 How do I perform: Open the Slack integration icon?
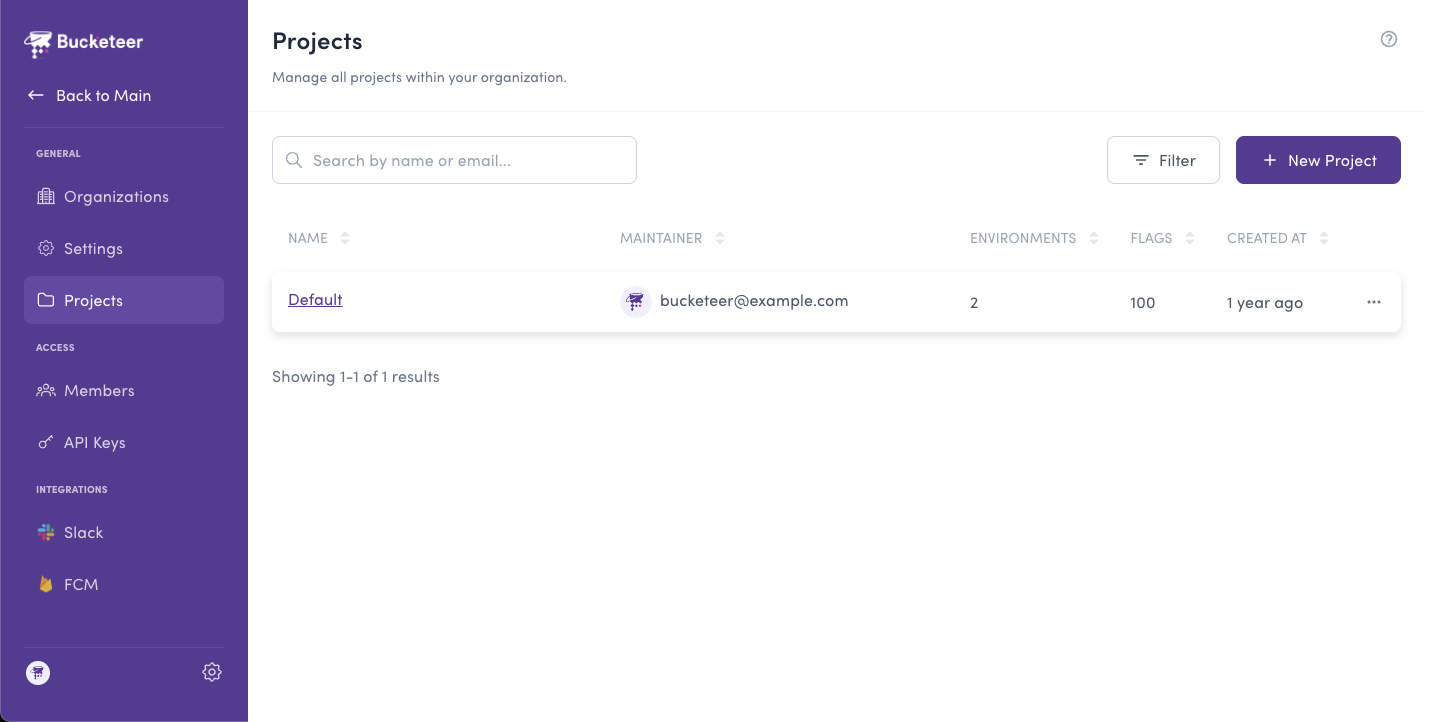coord(46,532)
